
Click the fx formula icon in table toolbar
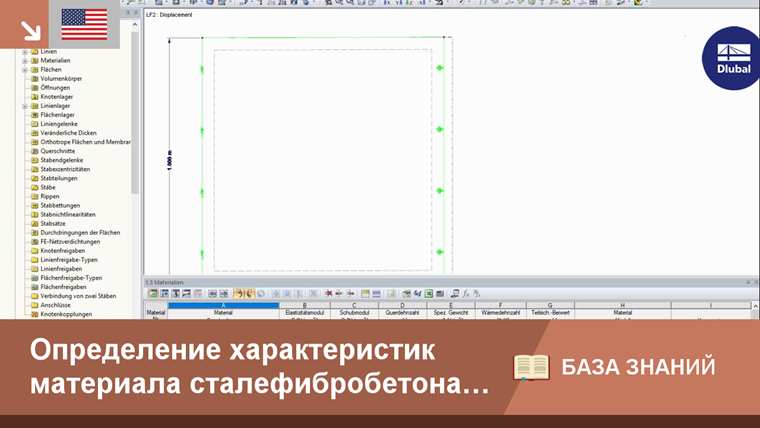[466, 294]
